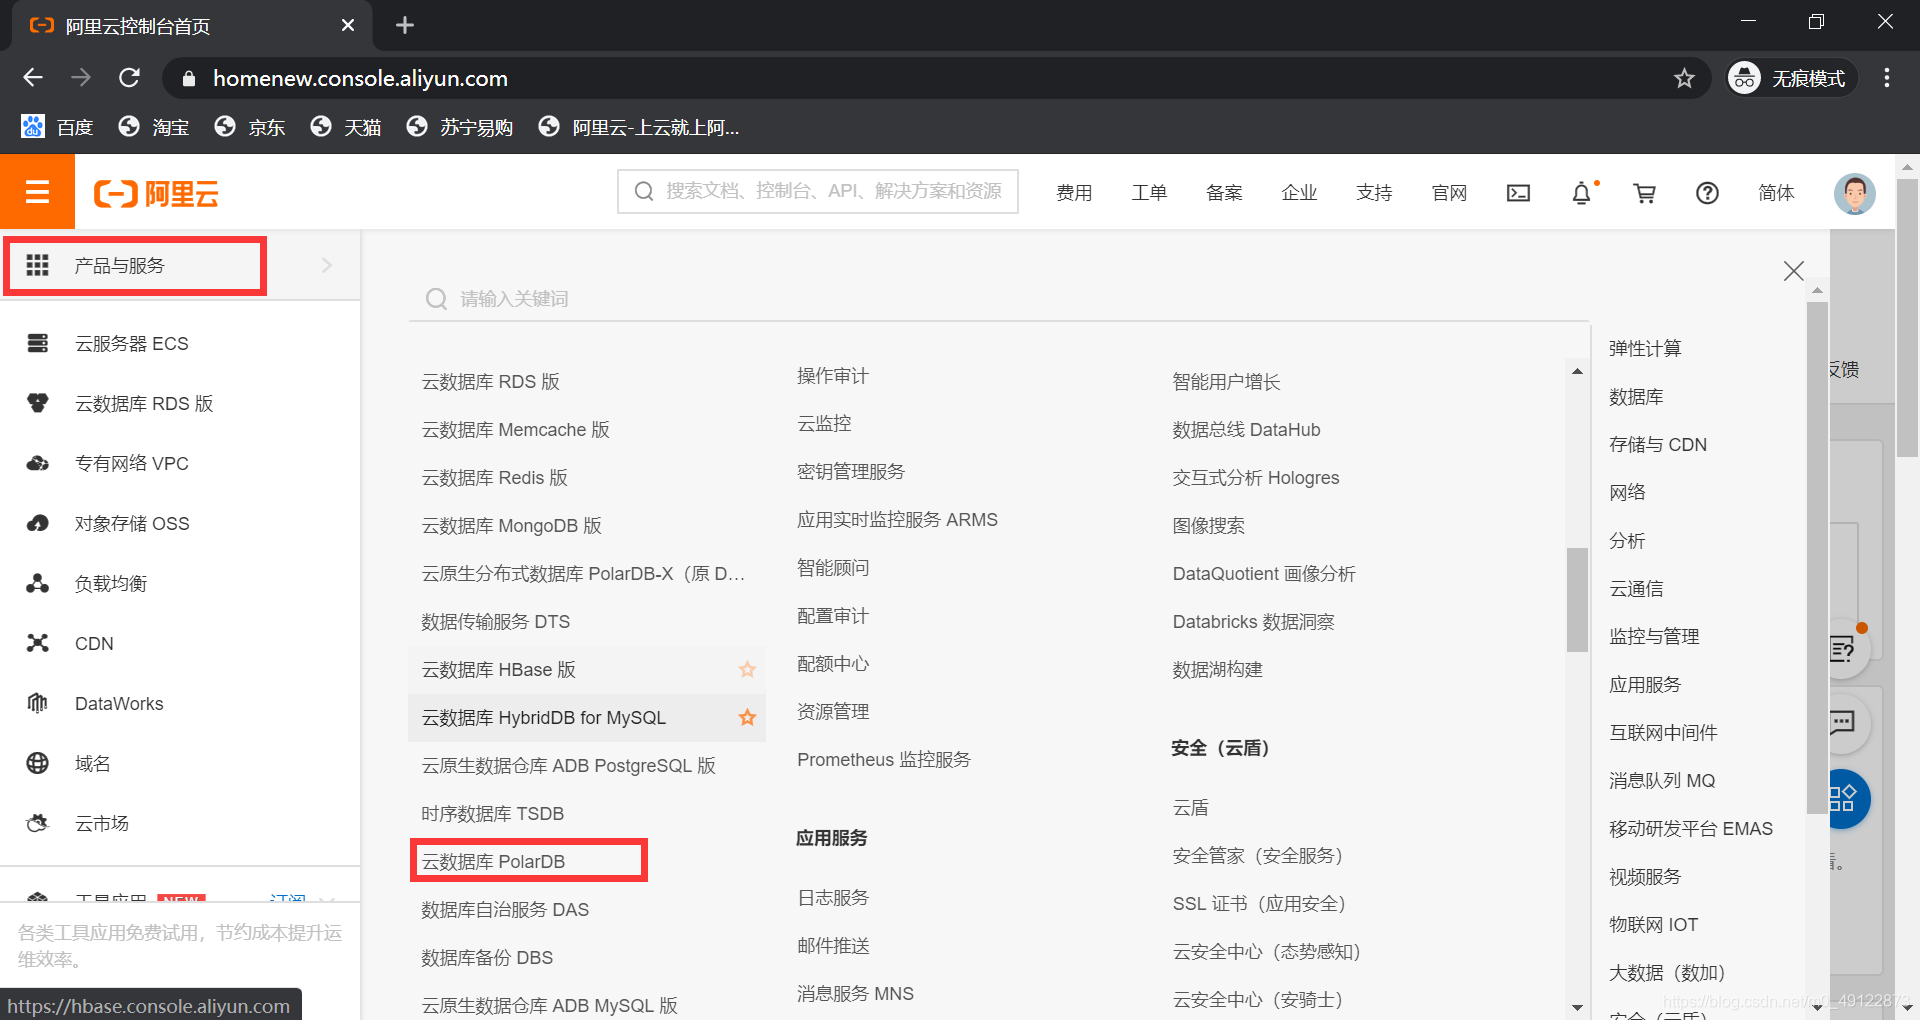Open a new browser tab
Screen dimensions: 1920x1020
click(x=404, y=25)
